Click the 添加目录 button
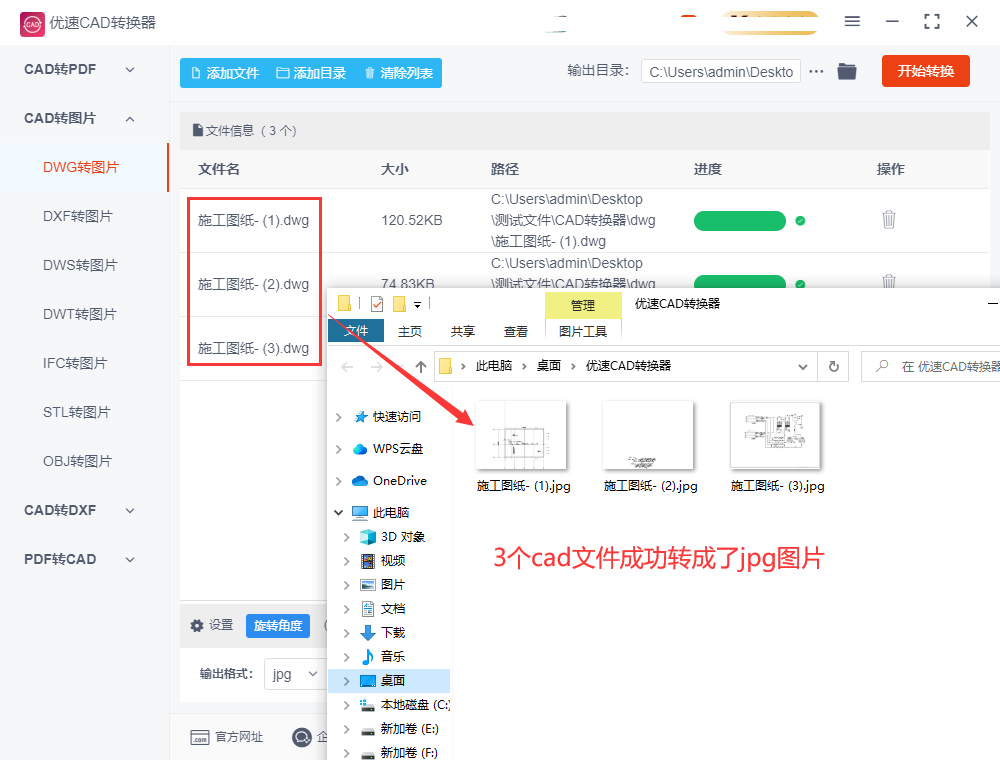1000x760 pixels. 311,73
